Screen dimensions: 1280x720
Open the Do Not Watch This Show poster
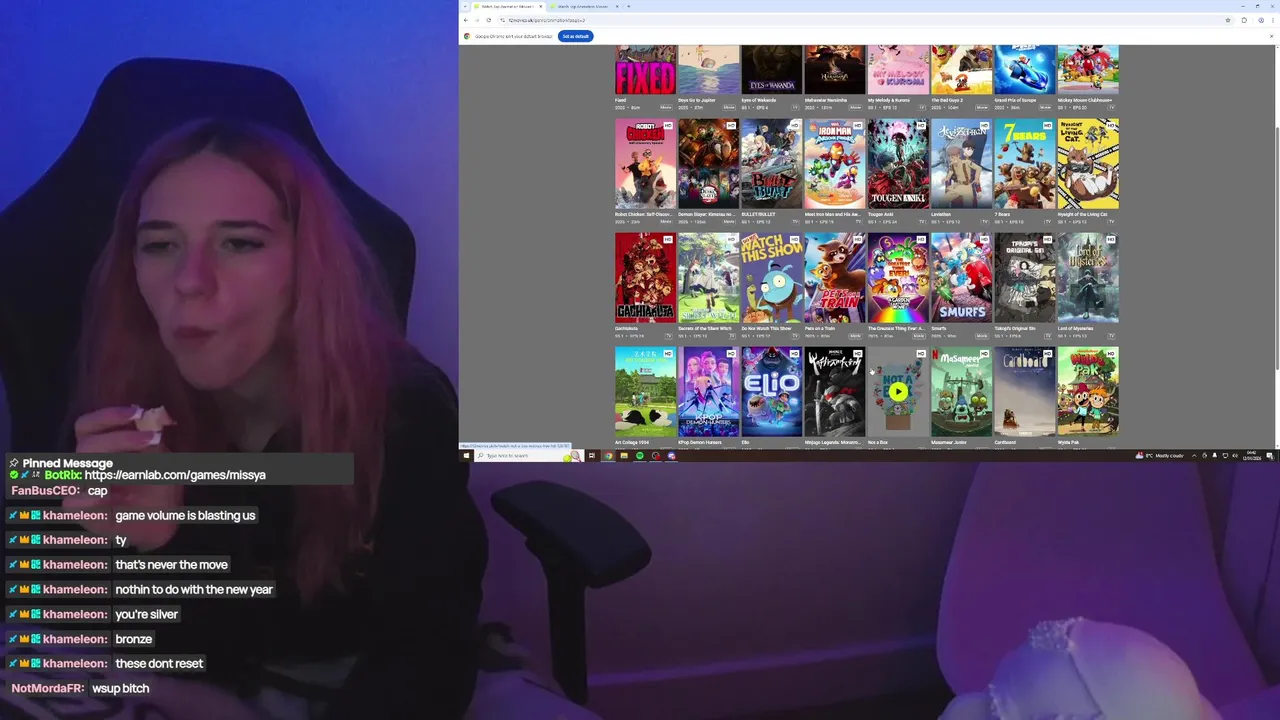pos(771,278)
